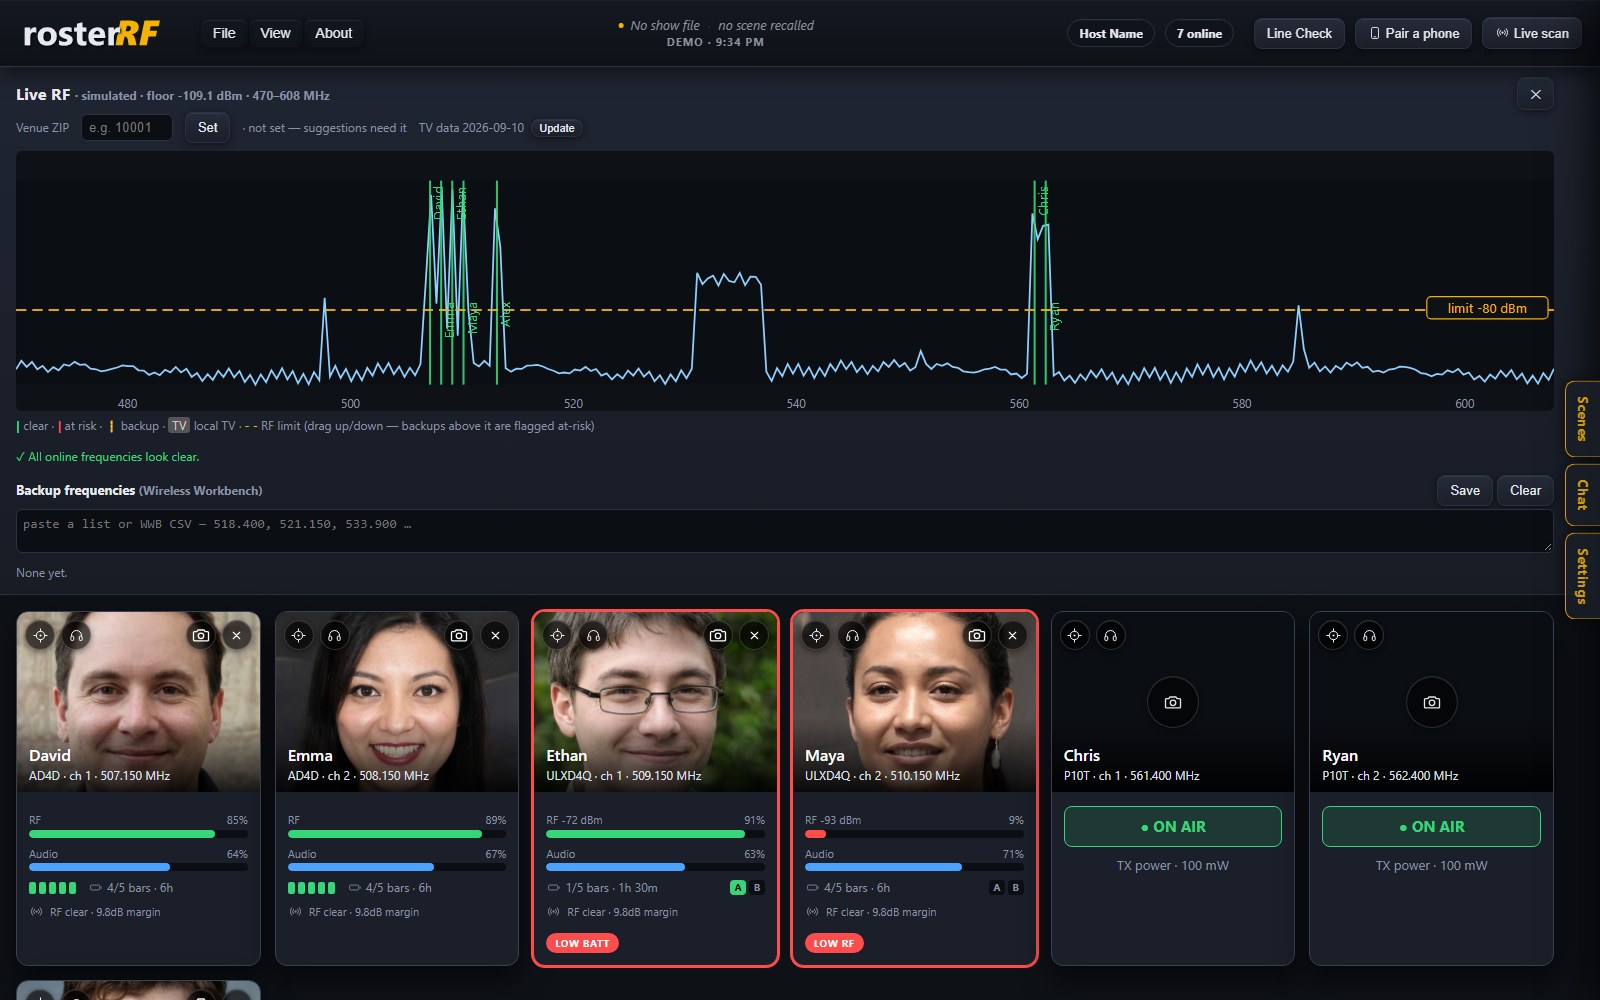Click "All online frequencies look clear." status
1600x1000 pixels.
(x=108, y=457)
